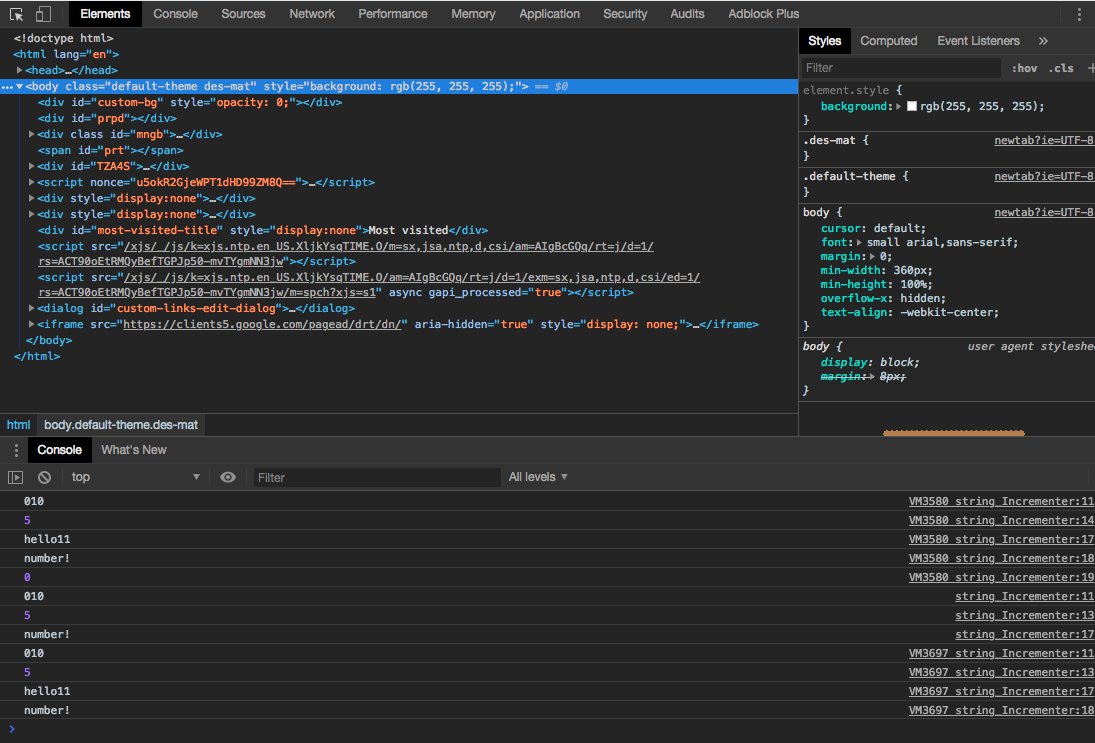Screen dimensions: 1095x743
Task: Click the white background color swatch
Action: [911, 107]
